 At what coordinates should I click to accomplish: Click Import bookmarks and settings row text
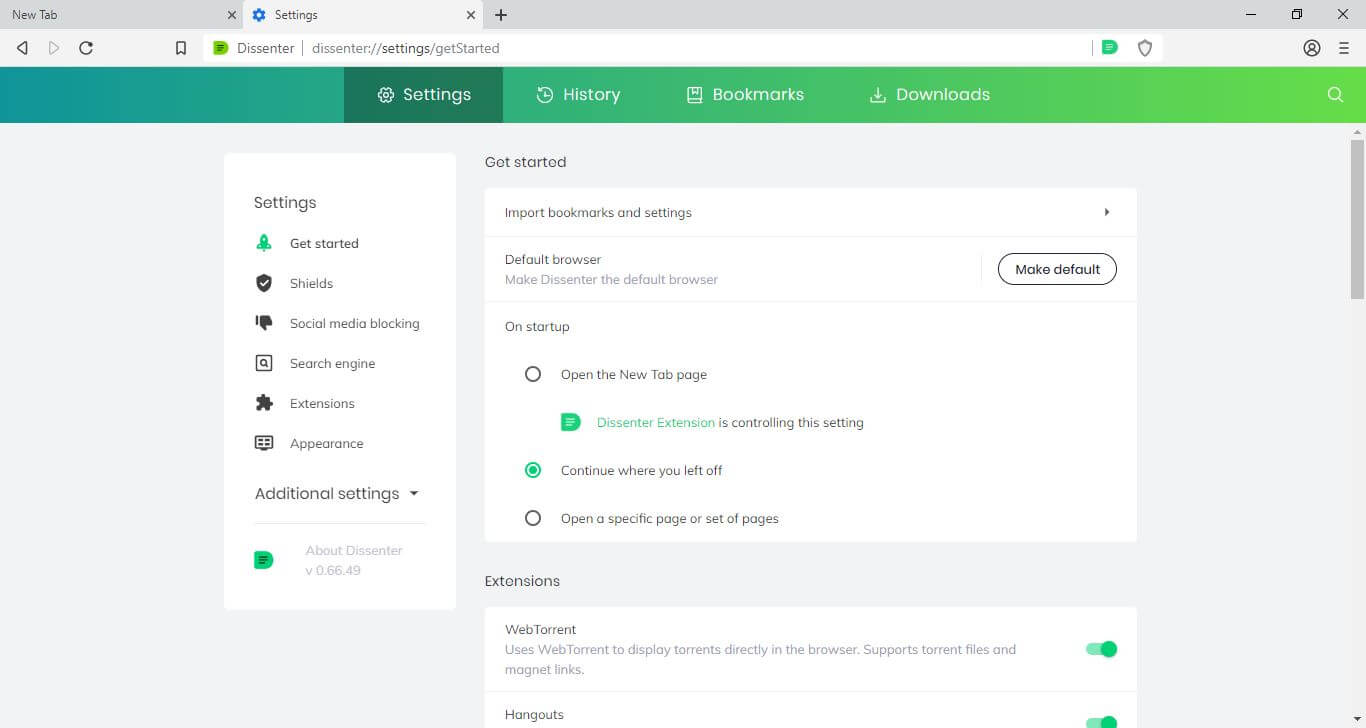(x=598, y=212)
